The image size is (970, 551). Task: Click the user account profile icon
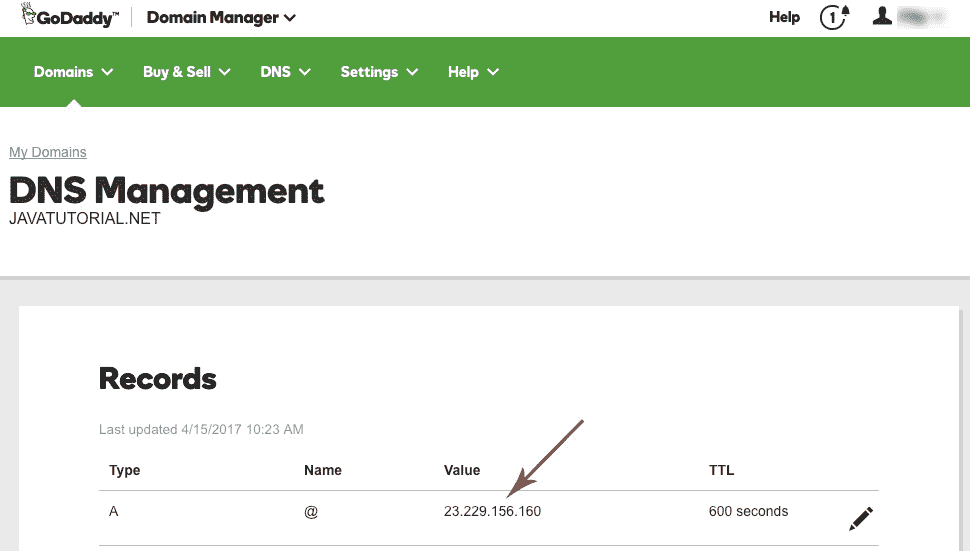(x=882, y=16)
